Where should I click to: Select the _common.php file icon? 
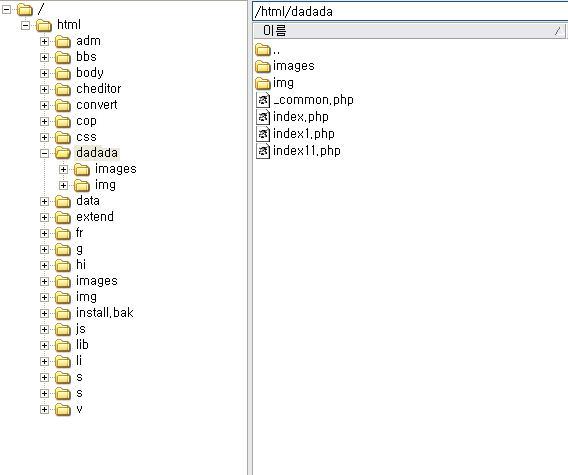pos(263,100)
